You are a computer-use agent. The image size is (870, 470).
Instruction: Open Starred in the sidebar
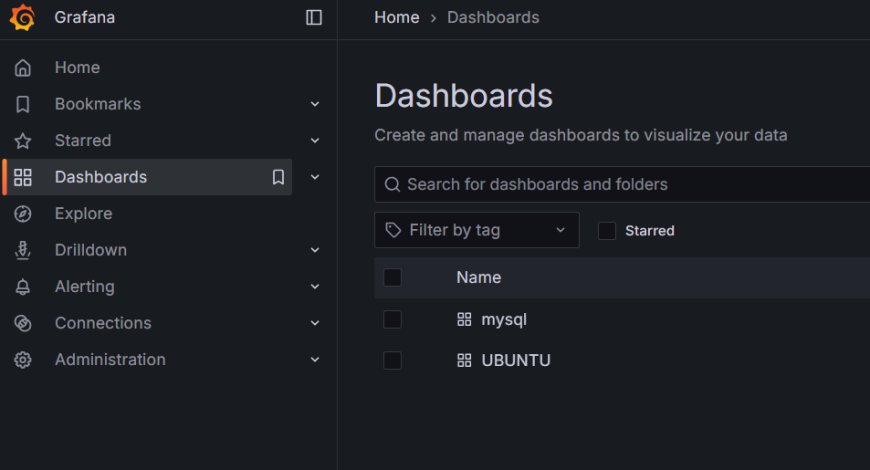click(x=83, y=141)
